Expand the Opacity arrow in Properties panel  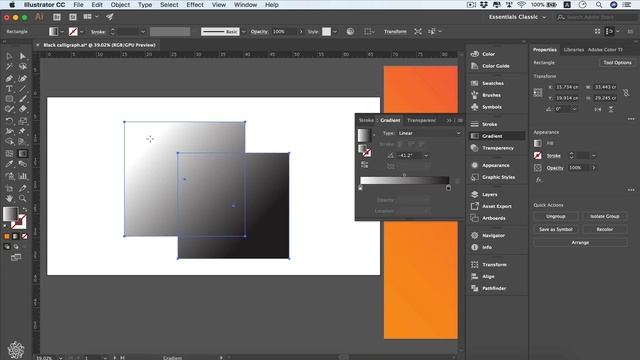point(594,168)
